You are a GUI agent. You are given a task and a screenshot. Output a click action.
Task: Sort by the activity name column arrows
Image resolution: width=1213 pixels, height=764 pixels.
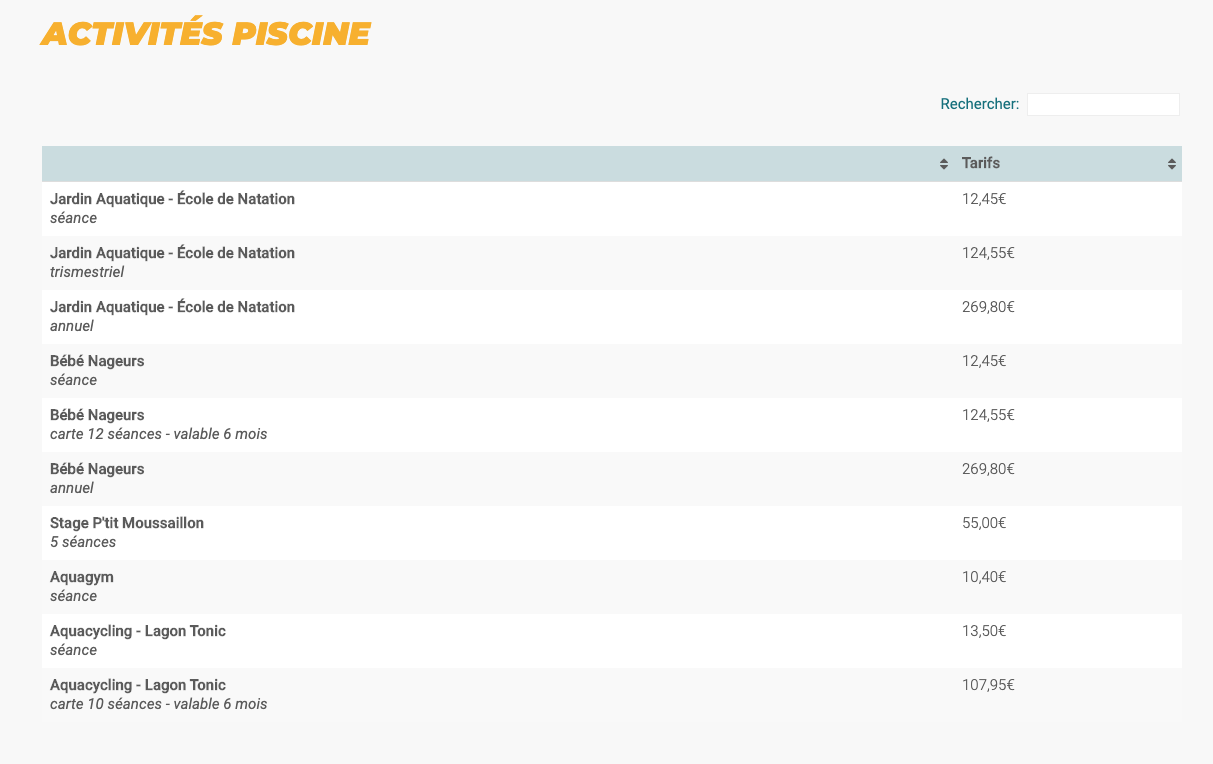943,164
